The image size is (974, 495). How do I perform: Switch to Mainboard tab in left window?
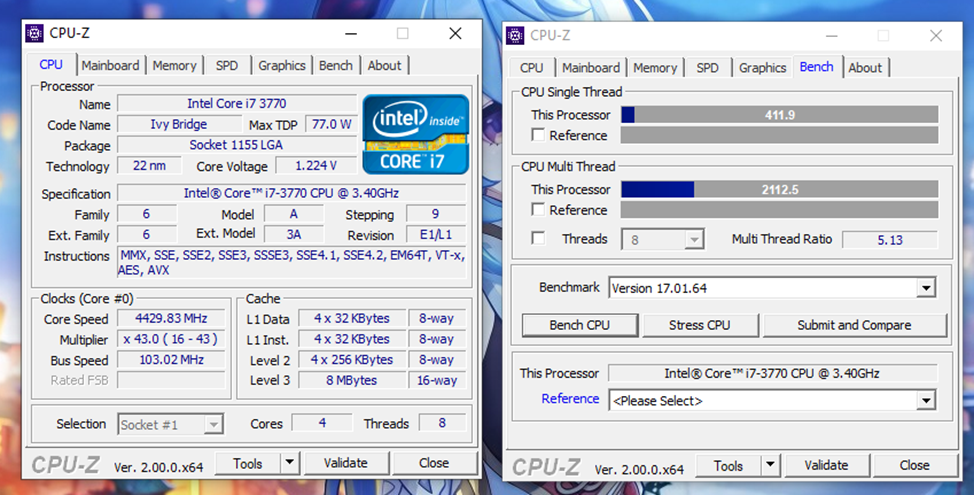110,65
